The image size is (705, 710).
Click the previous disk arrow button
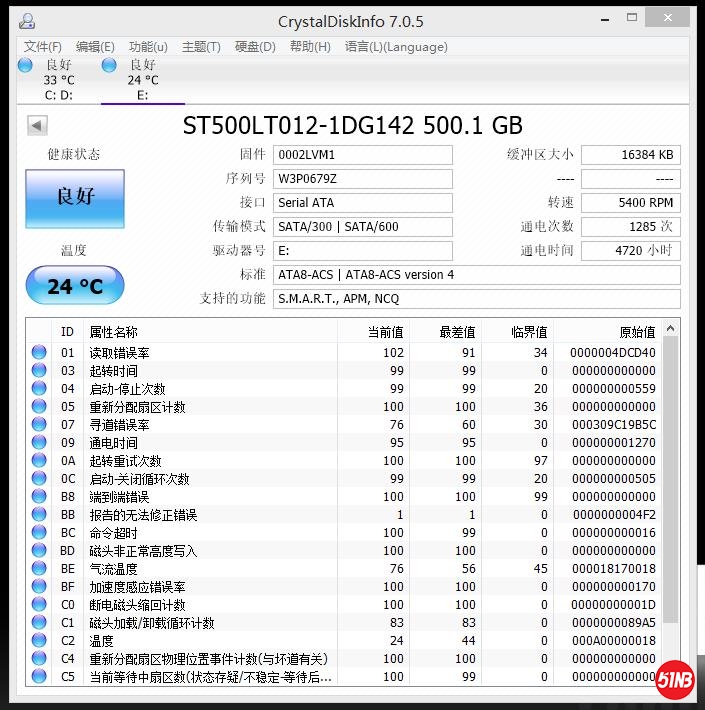point(37,125)
